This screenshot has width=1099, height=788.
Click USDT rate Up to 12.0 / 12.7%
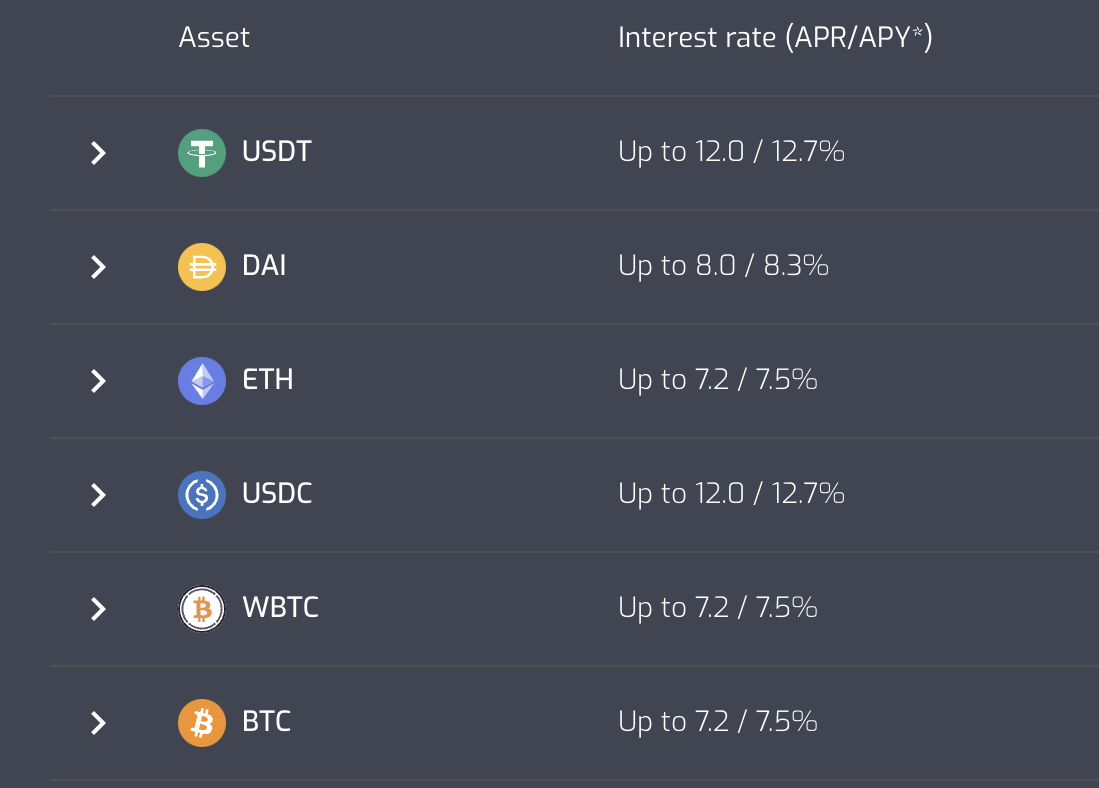coord(731,152)
